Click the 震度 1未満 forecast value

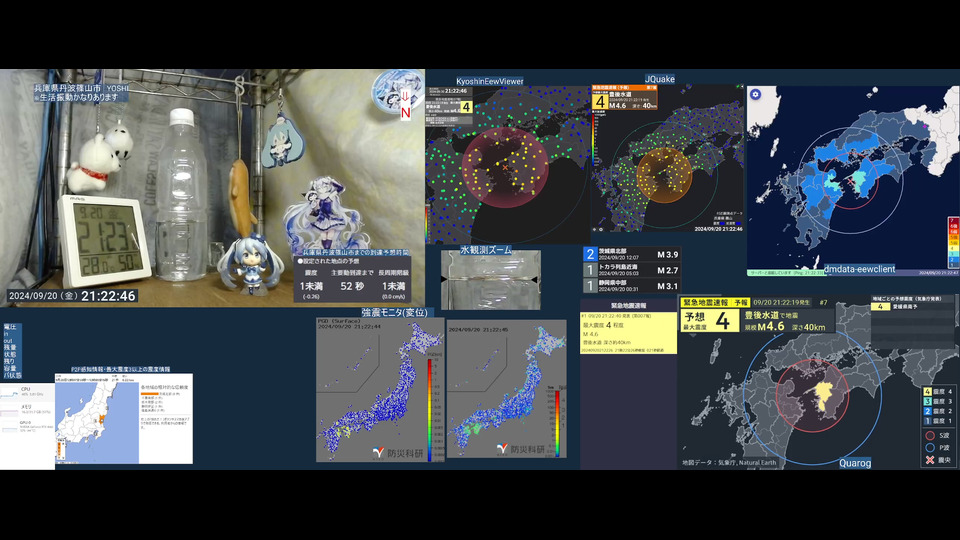311,286
